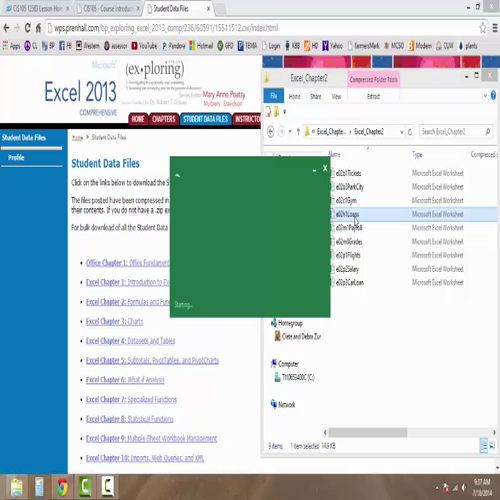500x500 pixels.
Task: Open Explorer help question mark icon
Action: point(493,96)
